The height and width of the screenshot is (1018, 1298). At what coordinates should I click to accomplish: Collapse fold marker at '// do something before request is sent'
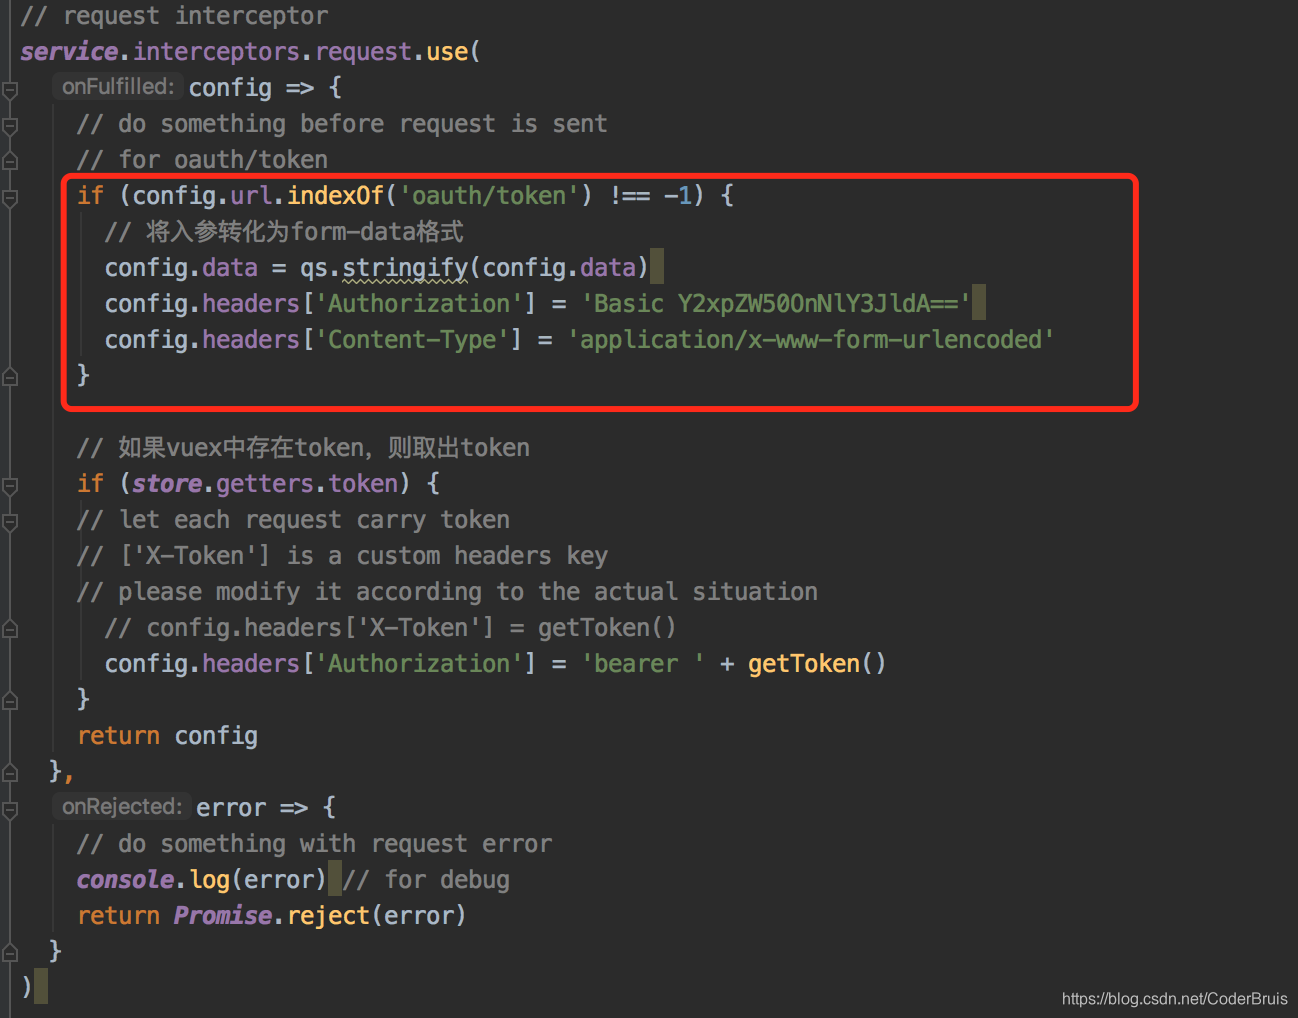[x=10, y=127]
